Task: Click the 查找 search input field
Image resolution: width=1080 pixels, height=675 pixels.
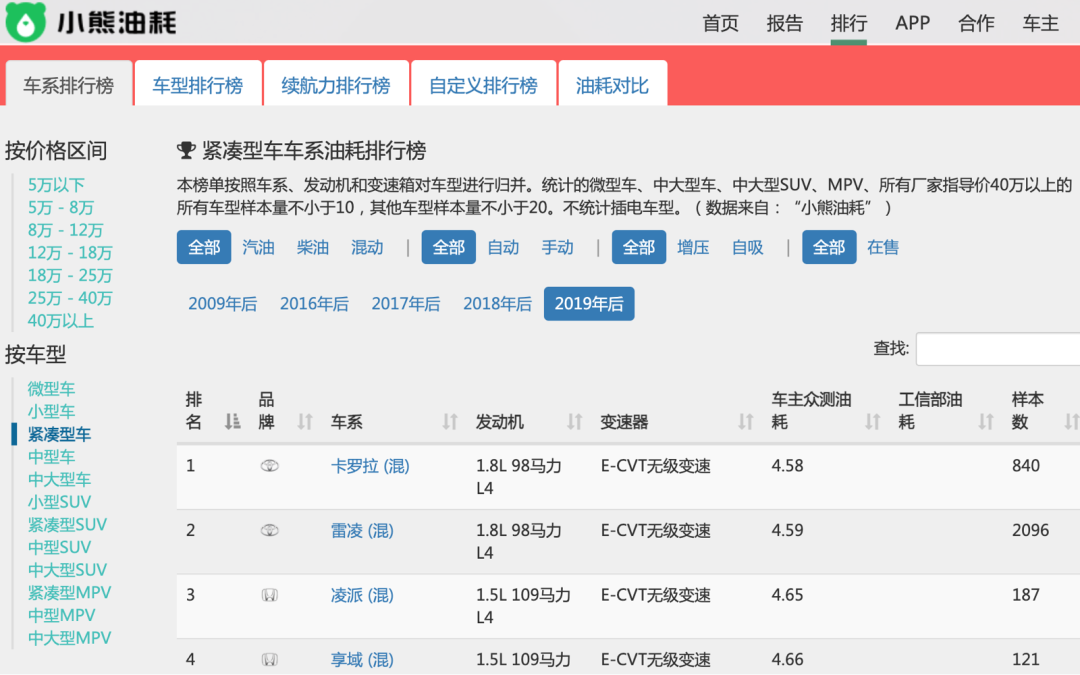Action: click(x=998, y=349)
